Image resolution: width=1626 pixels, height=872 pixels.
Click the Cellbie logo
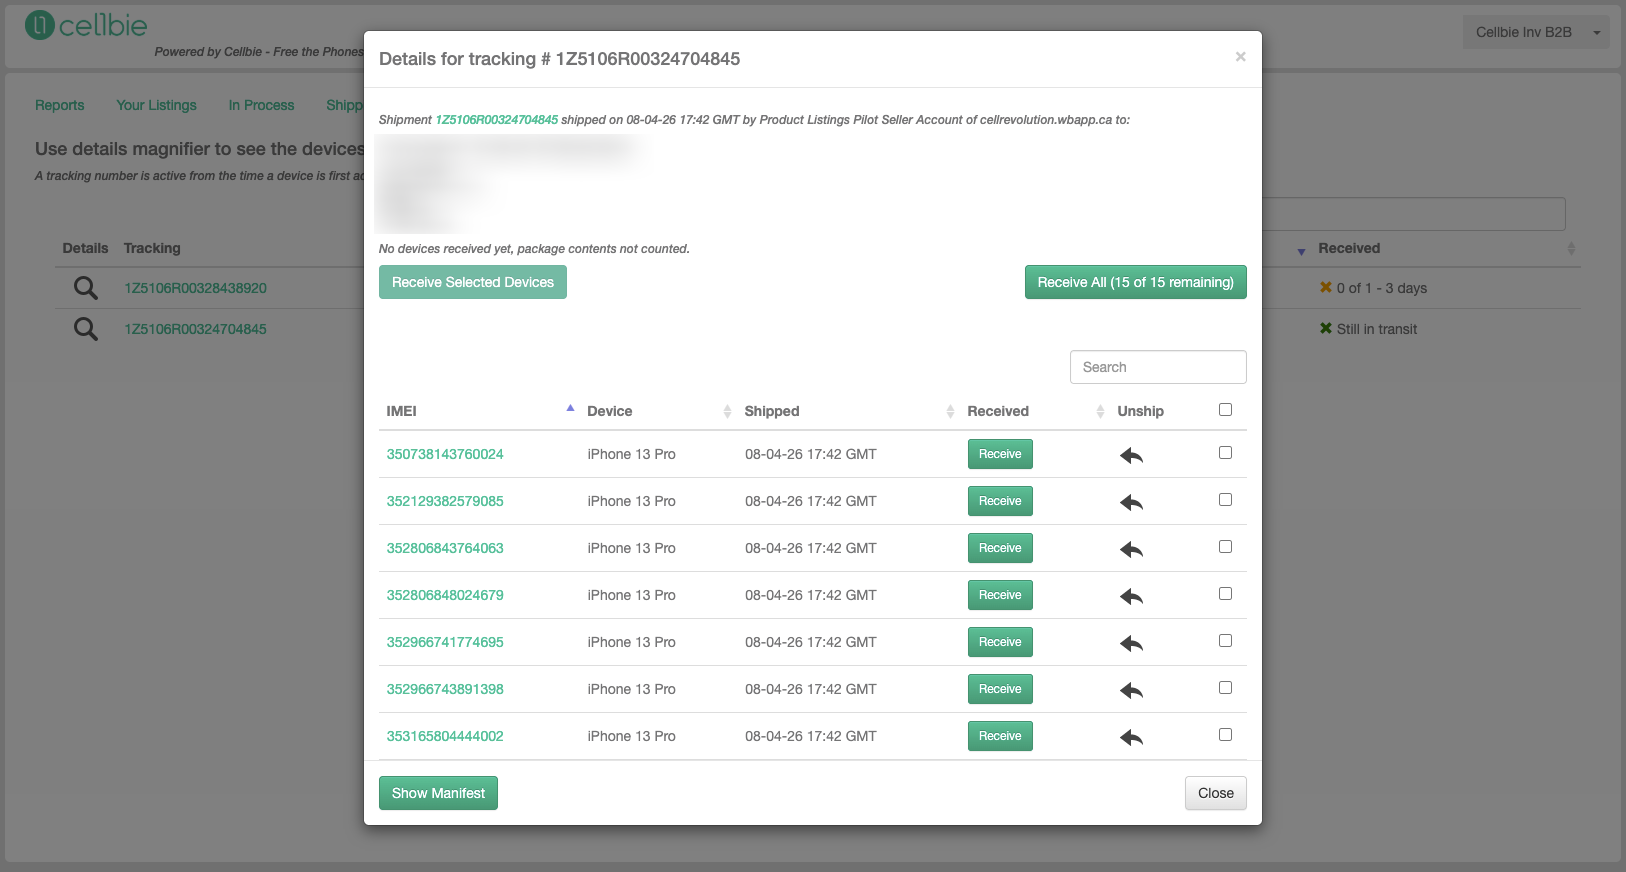[x=86, y=25]
